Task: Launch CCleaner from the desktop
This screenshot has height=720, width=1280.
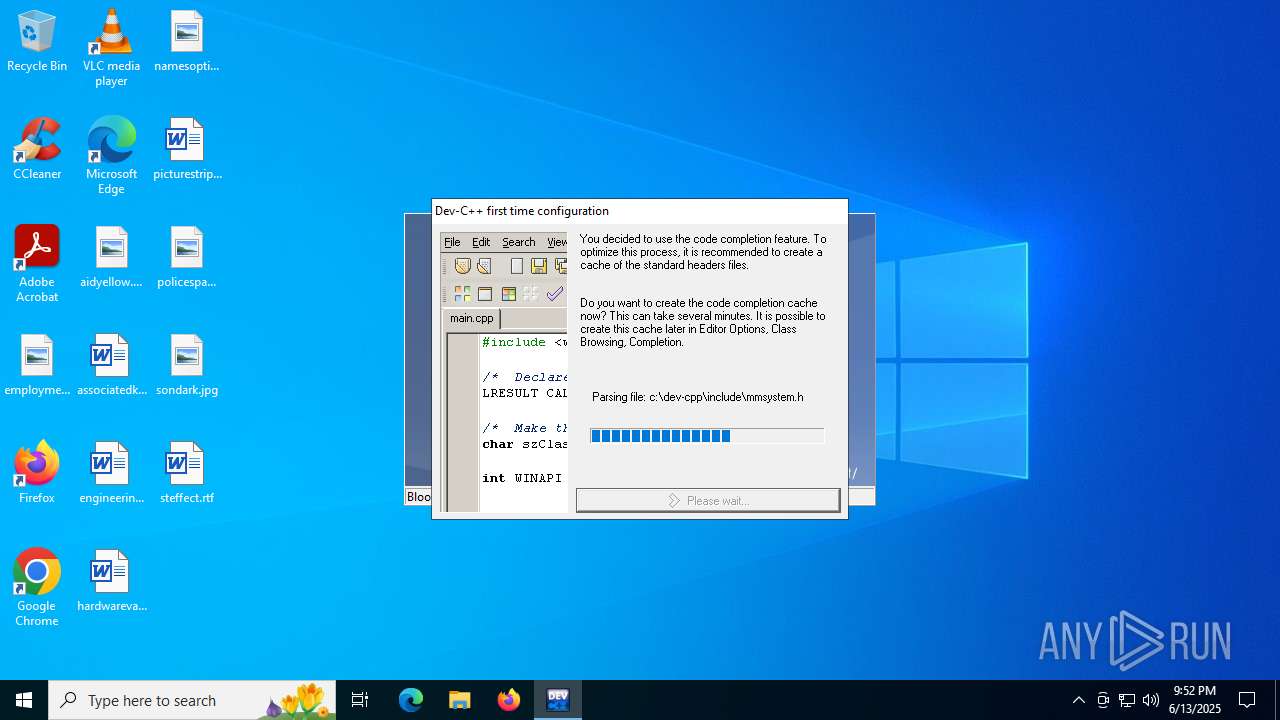Action: coord(37,150)
